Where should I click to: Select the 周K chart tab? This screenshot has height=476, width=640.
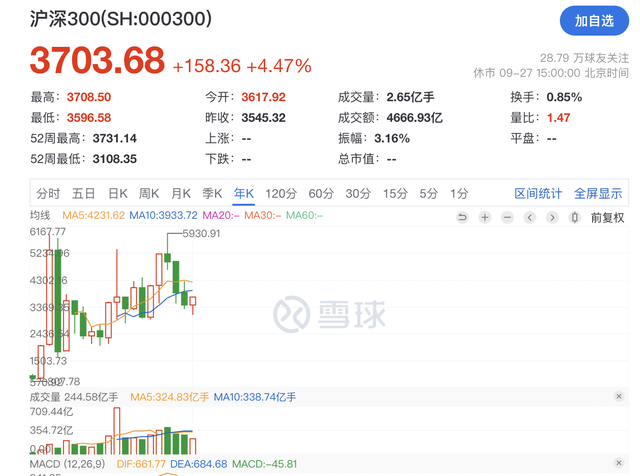(x=149, y=194)
